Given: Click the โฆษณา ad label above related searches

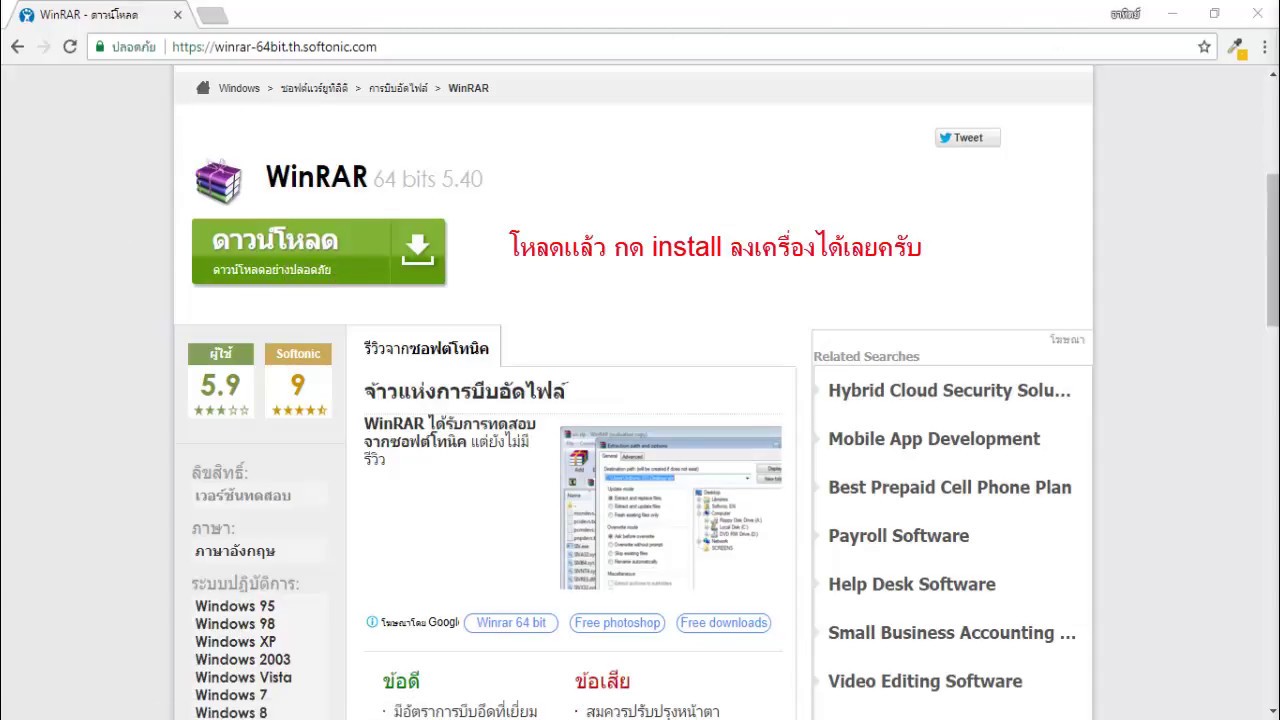Looking at the screenshot, I should tap(1067, 340).
